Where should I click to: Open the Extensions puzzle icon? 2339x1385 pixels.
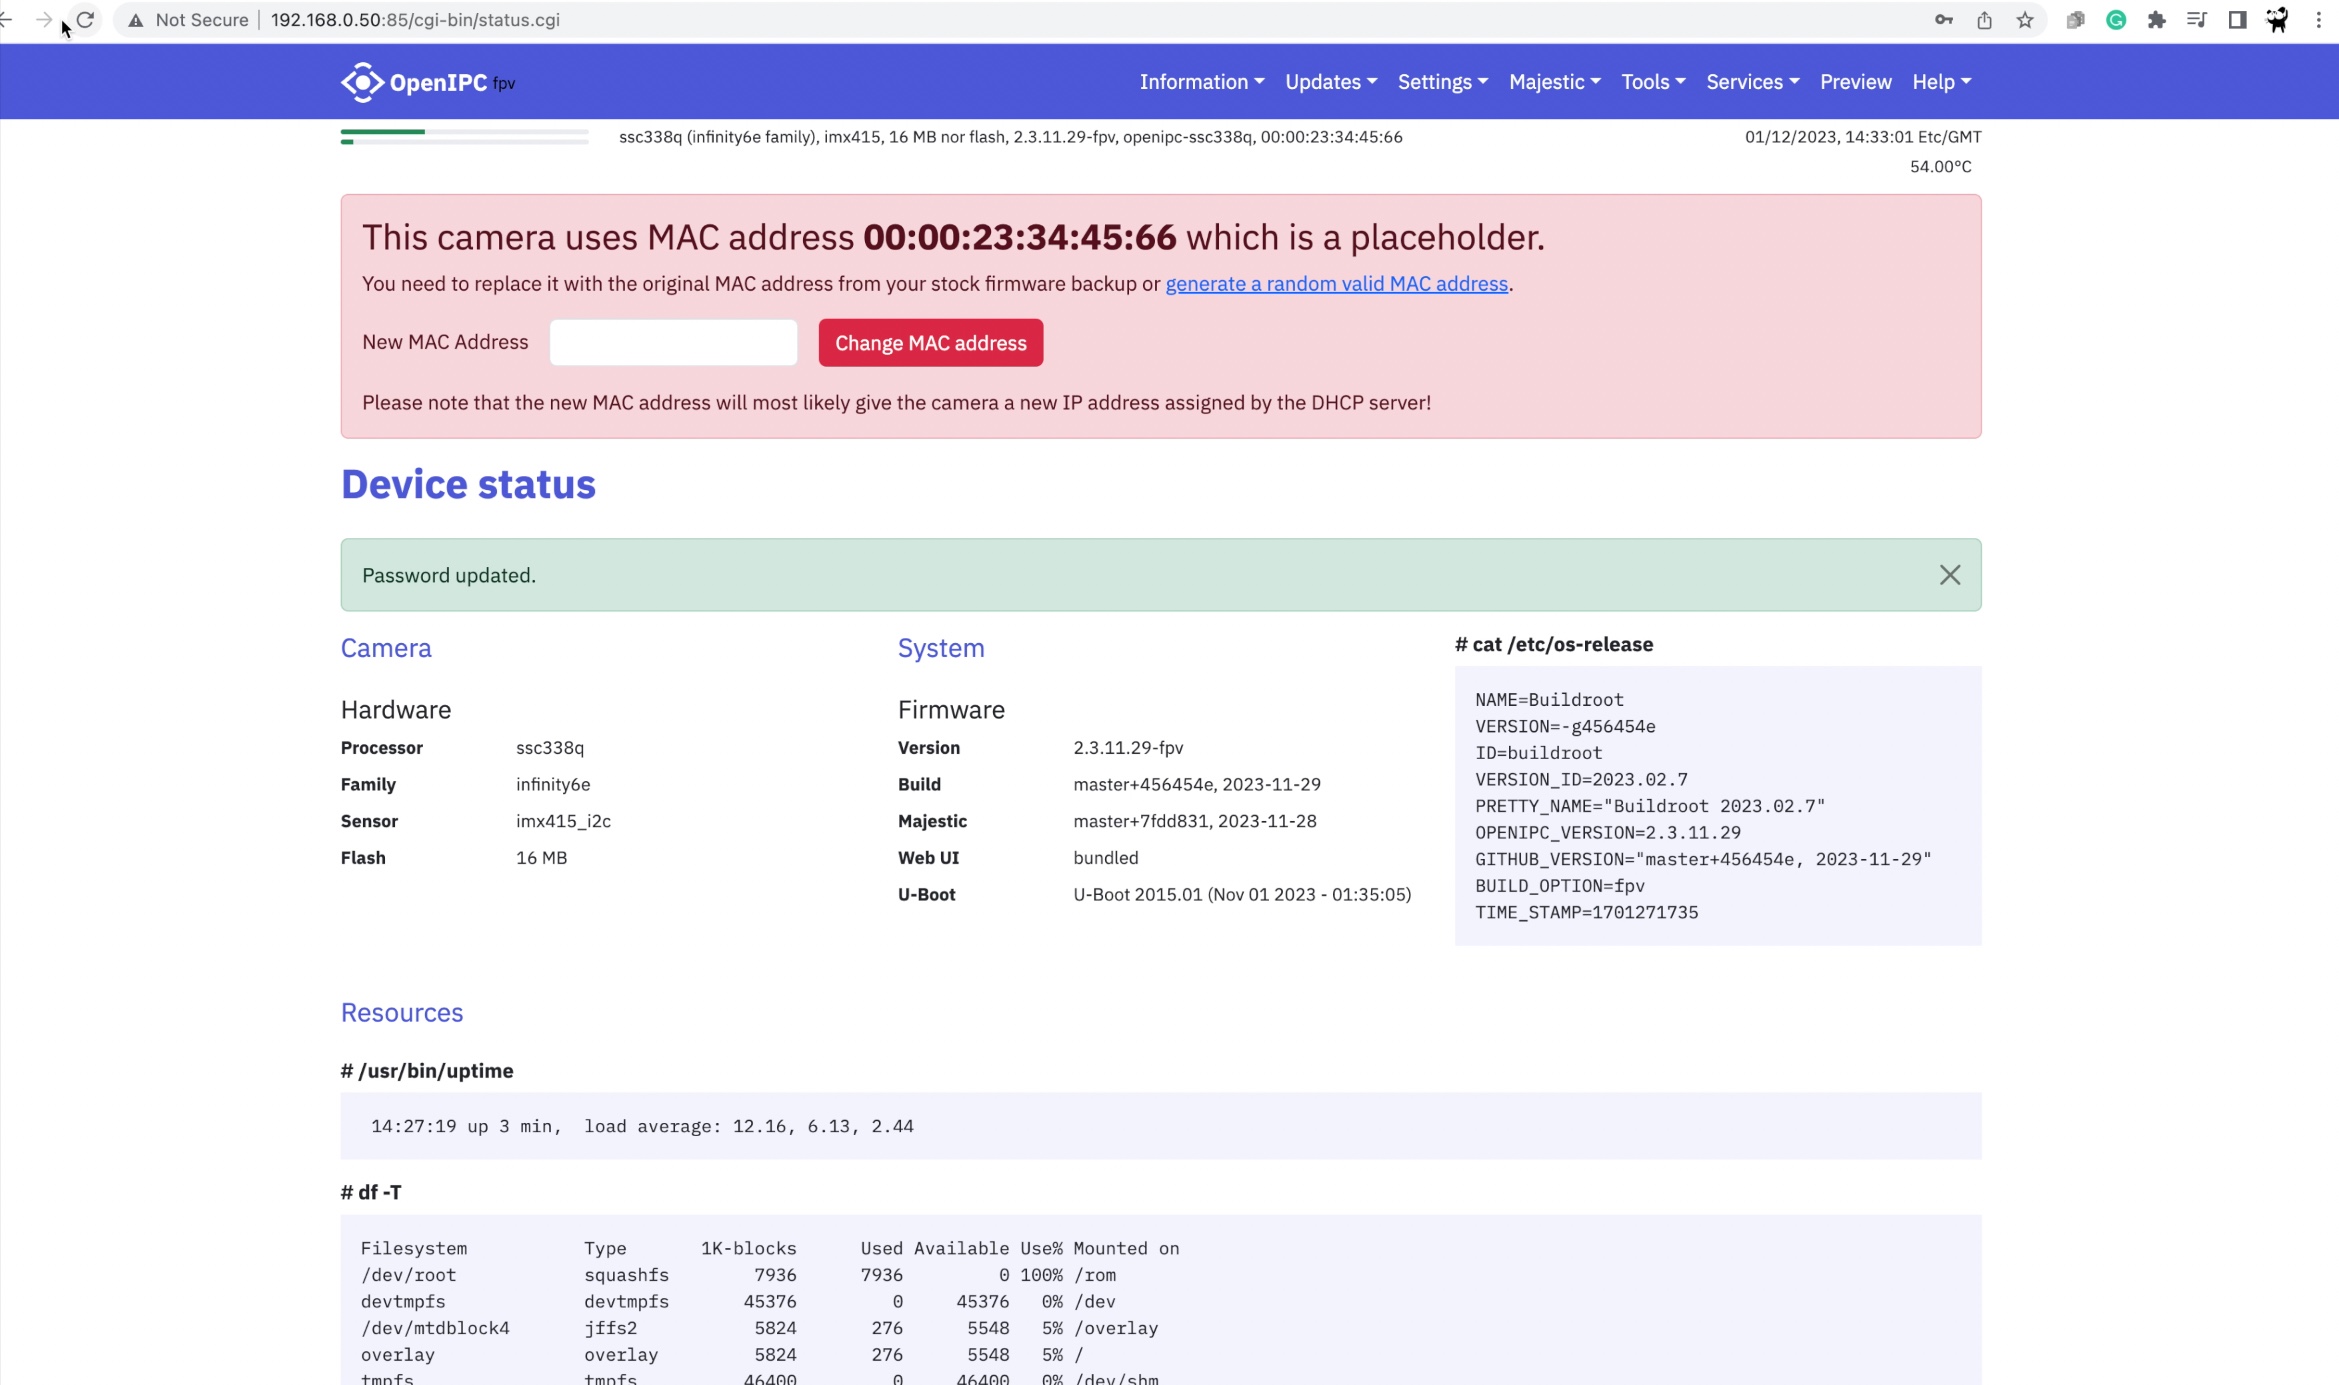[2156, 20]
